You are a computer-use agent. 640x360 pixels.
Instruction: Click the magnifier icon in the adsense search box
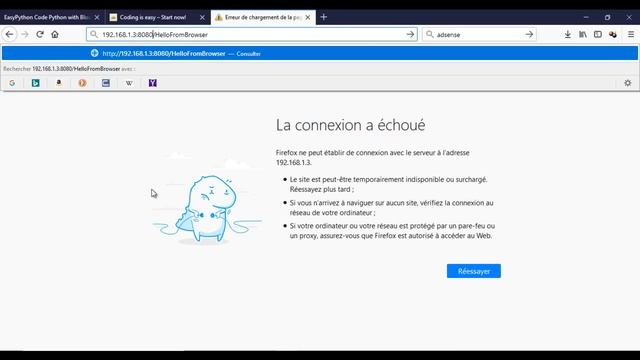[x=429, y=35]
